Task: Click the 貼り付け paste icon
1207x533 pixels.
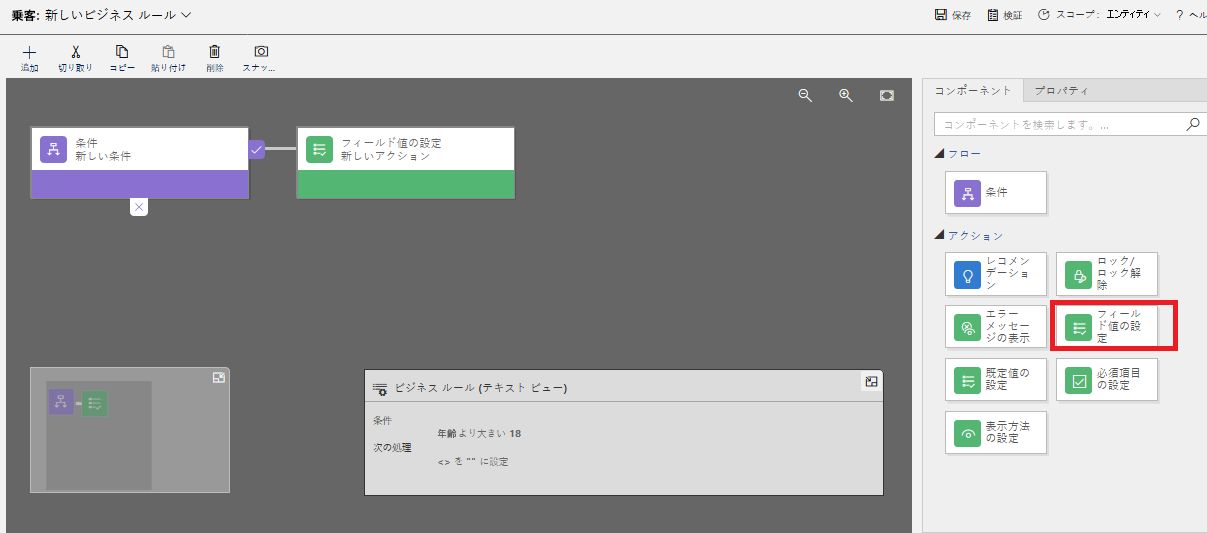Action: [168, 52]
